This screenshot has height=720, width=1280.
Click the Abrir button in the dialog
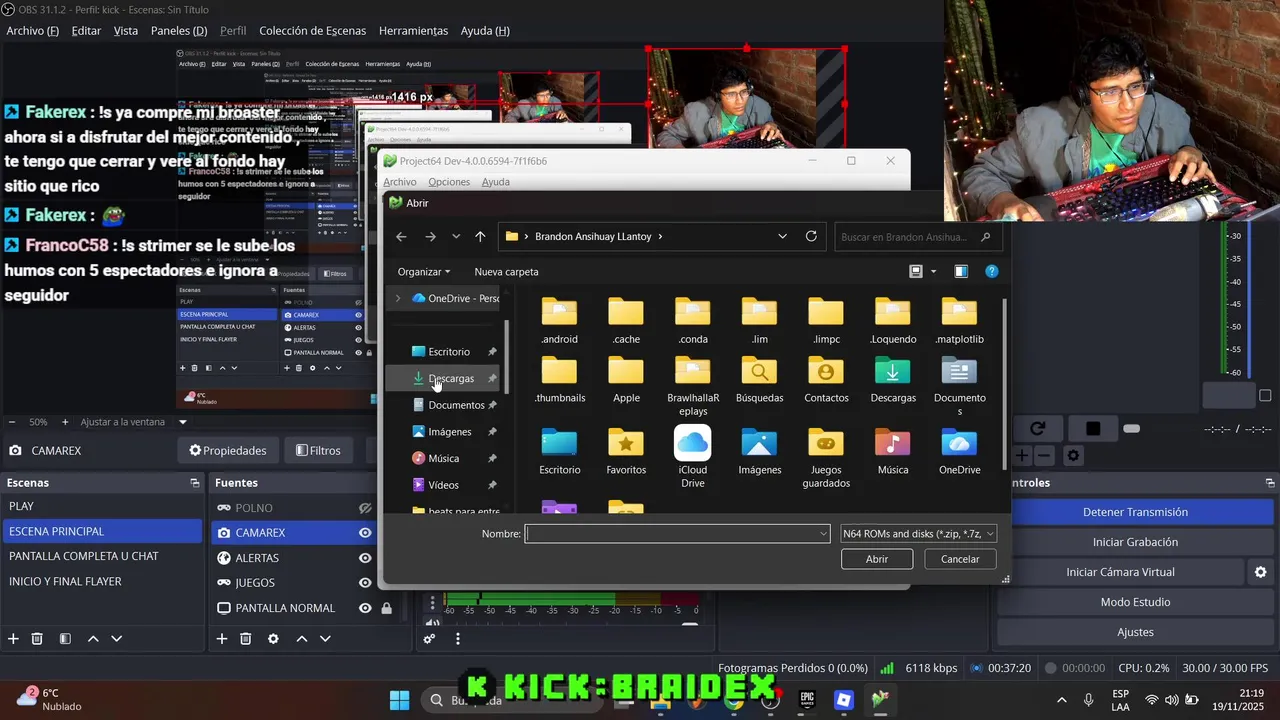(877, 559)
